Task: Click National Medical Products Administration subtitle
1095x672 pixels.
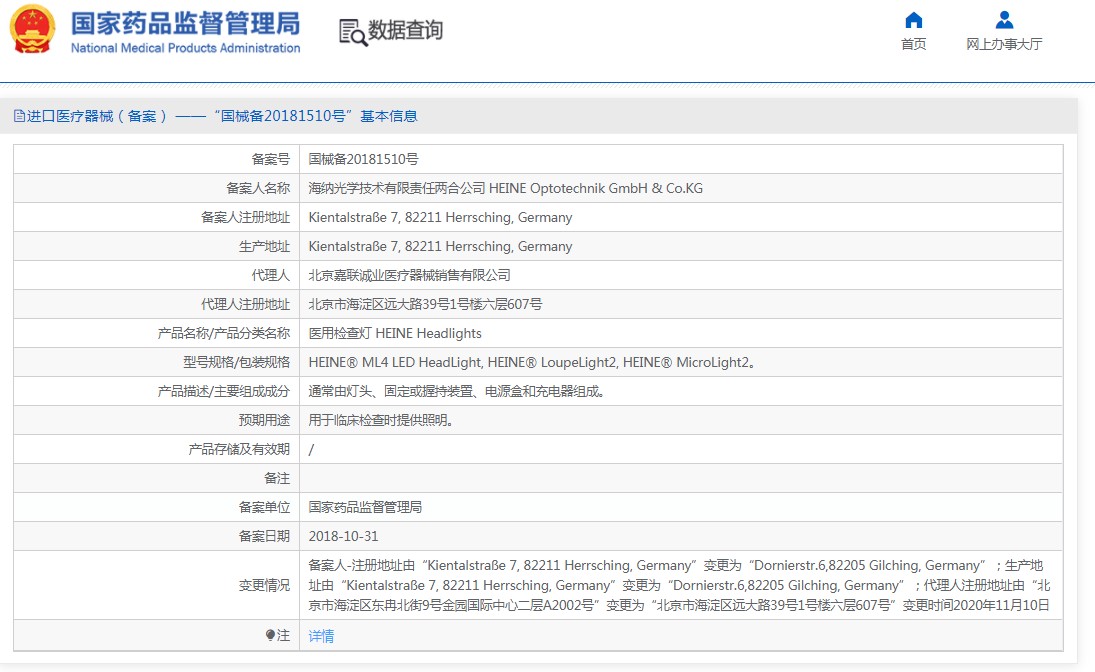Action: [x=186, y=48]
